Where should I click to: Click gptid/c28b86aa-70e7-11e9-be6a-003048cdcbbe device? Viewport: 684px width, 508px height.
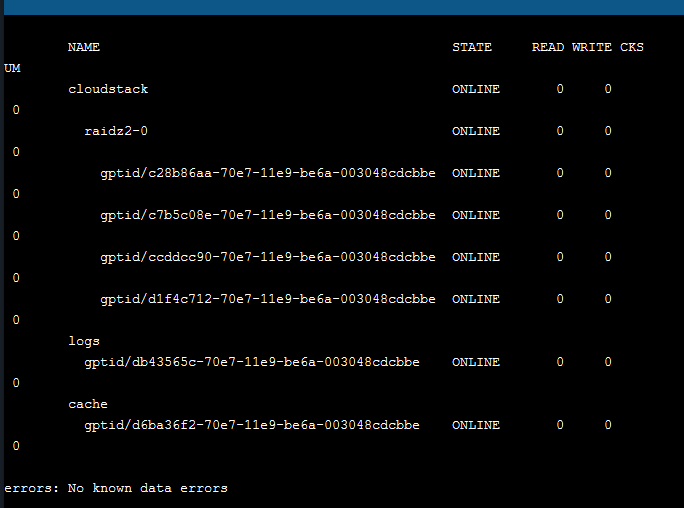(x=268, y=173)
